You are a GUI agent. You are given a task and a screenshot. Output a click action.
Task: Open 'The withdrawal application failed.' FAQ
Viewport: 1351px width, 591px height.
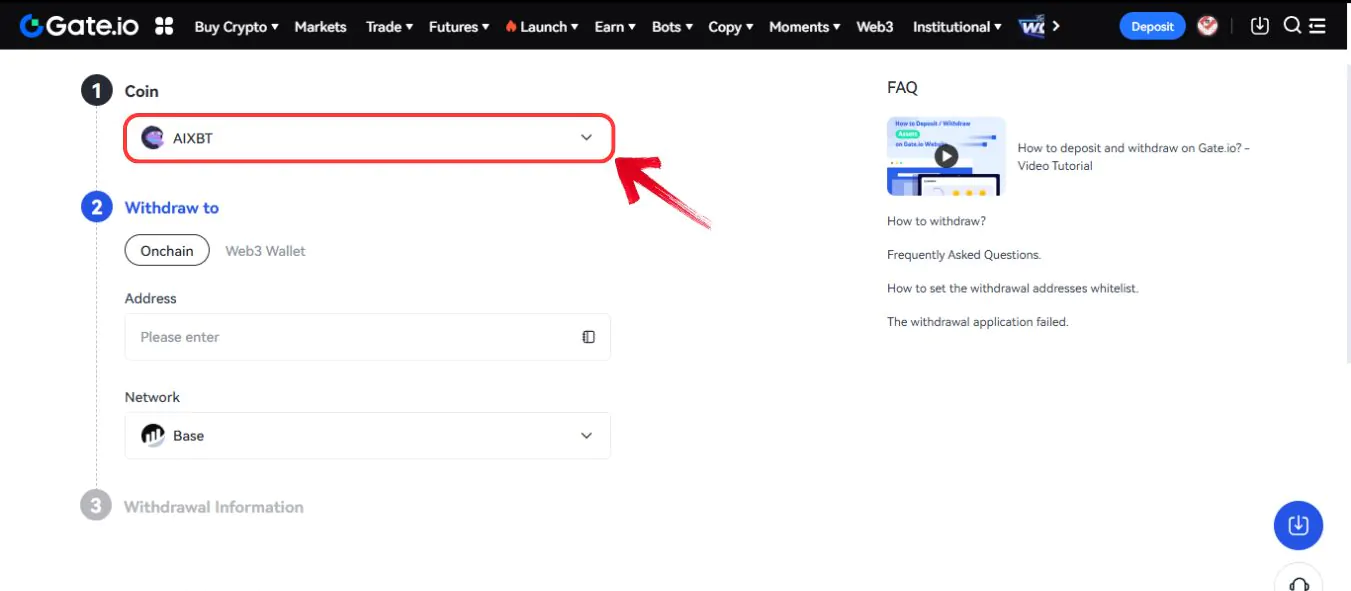[978, 322]
